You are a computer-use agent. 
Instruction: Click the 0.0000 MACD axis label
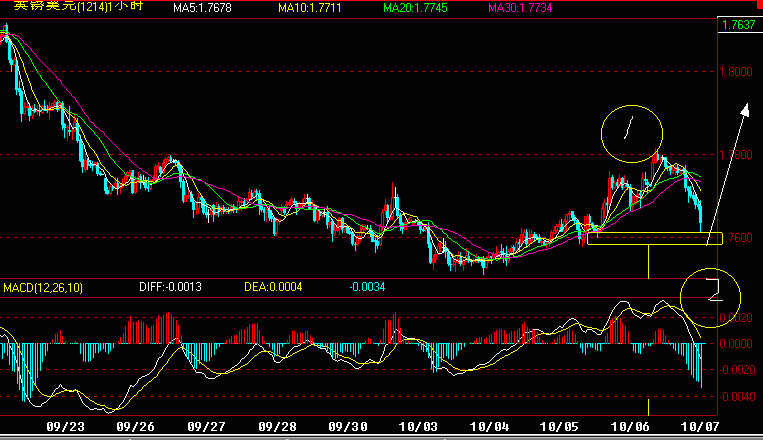tap(736, 344)
